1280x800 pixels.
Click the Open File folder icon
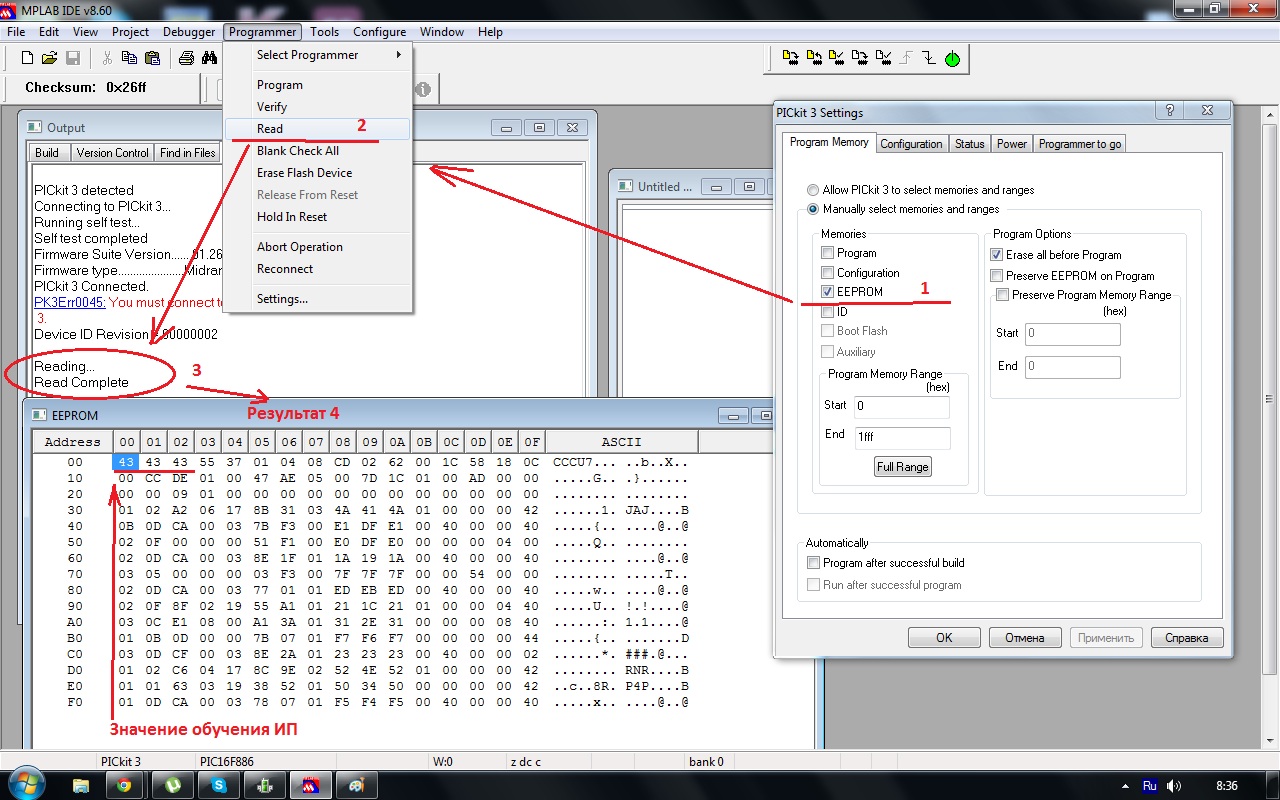pos(49,59)
